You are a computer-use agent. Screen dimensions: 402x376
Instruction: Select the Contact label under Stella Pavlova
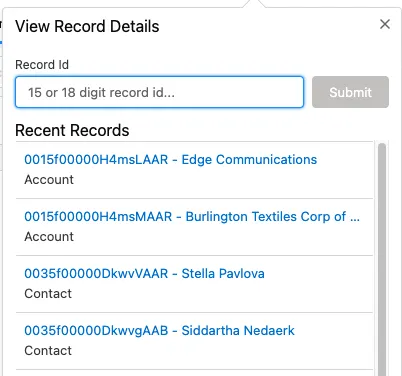tap(48, 294)
